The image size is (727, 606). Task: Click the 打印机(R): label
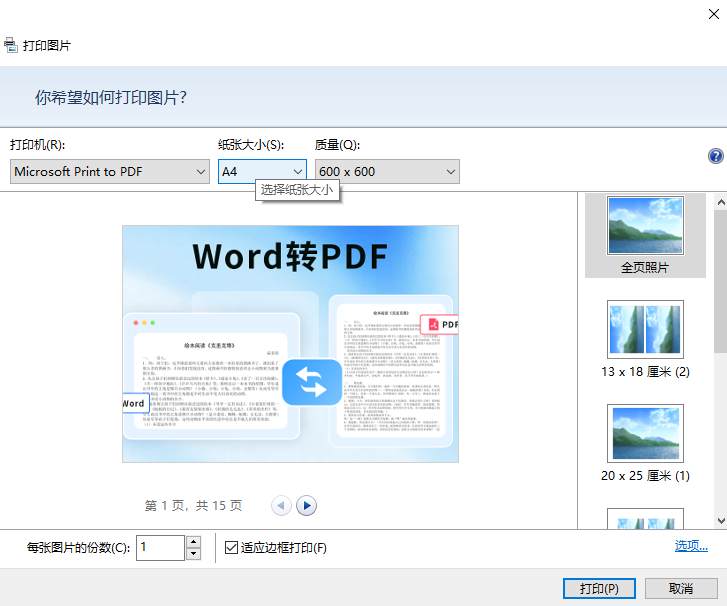point(38,145)
